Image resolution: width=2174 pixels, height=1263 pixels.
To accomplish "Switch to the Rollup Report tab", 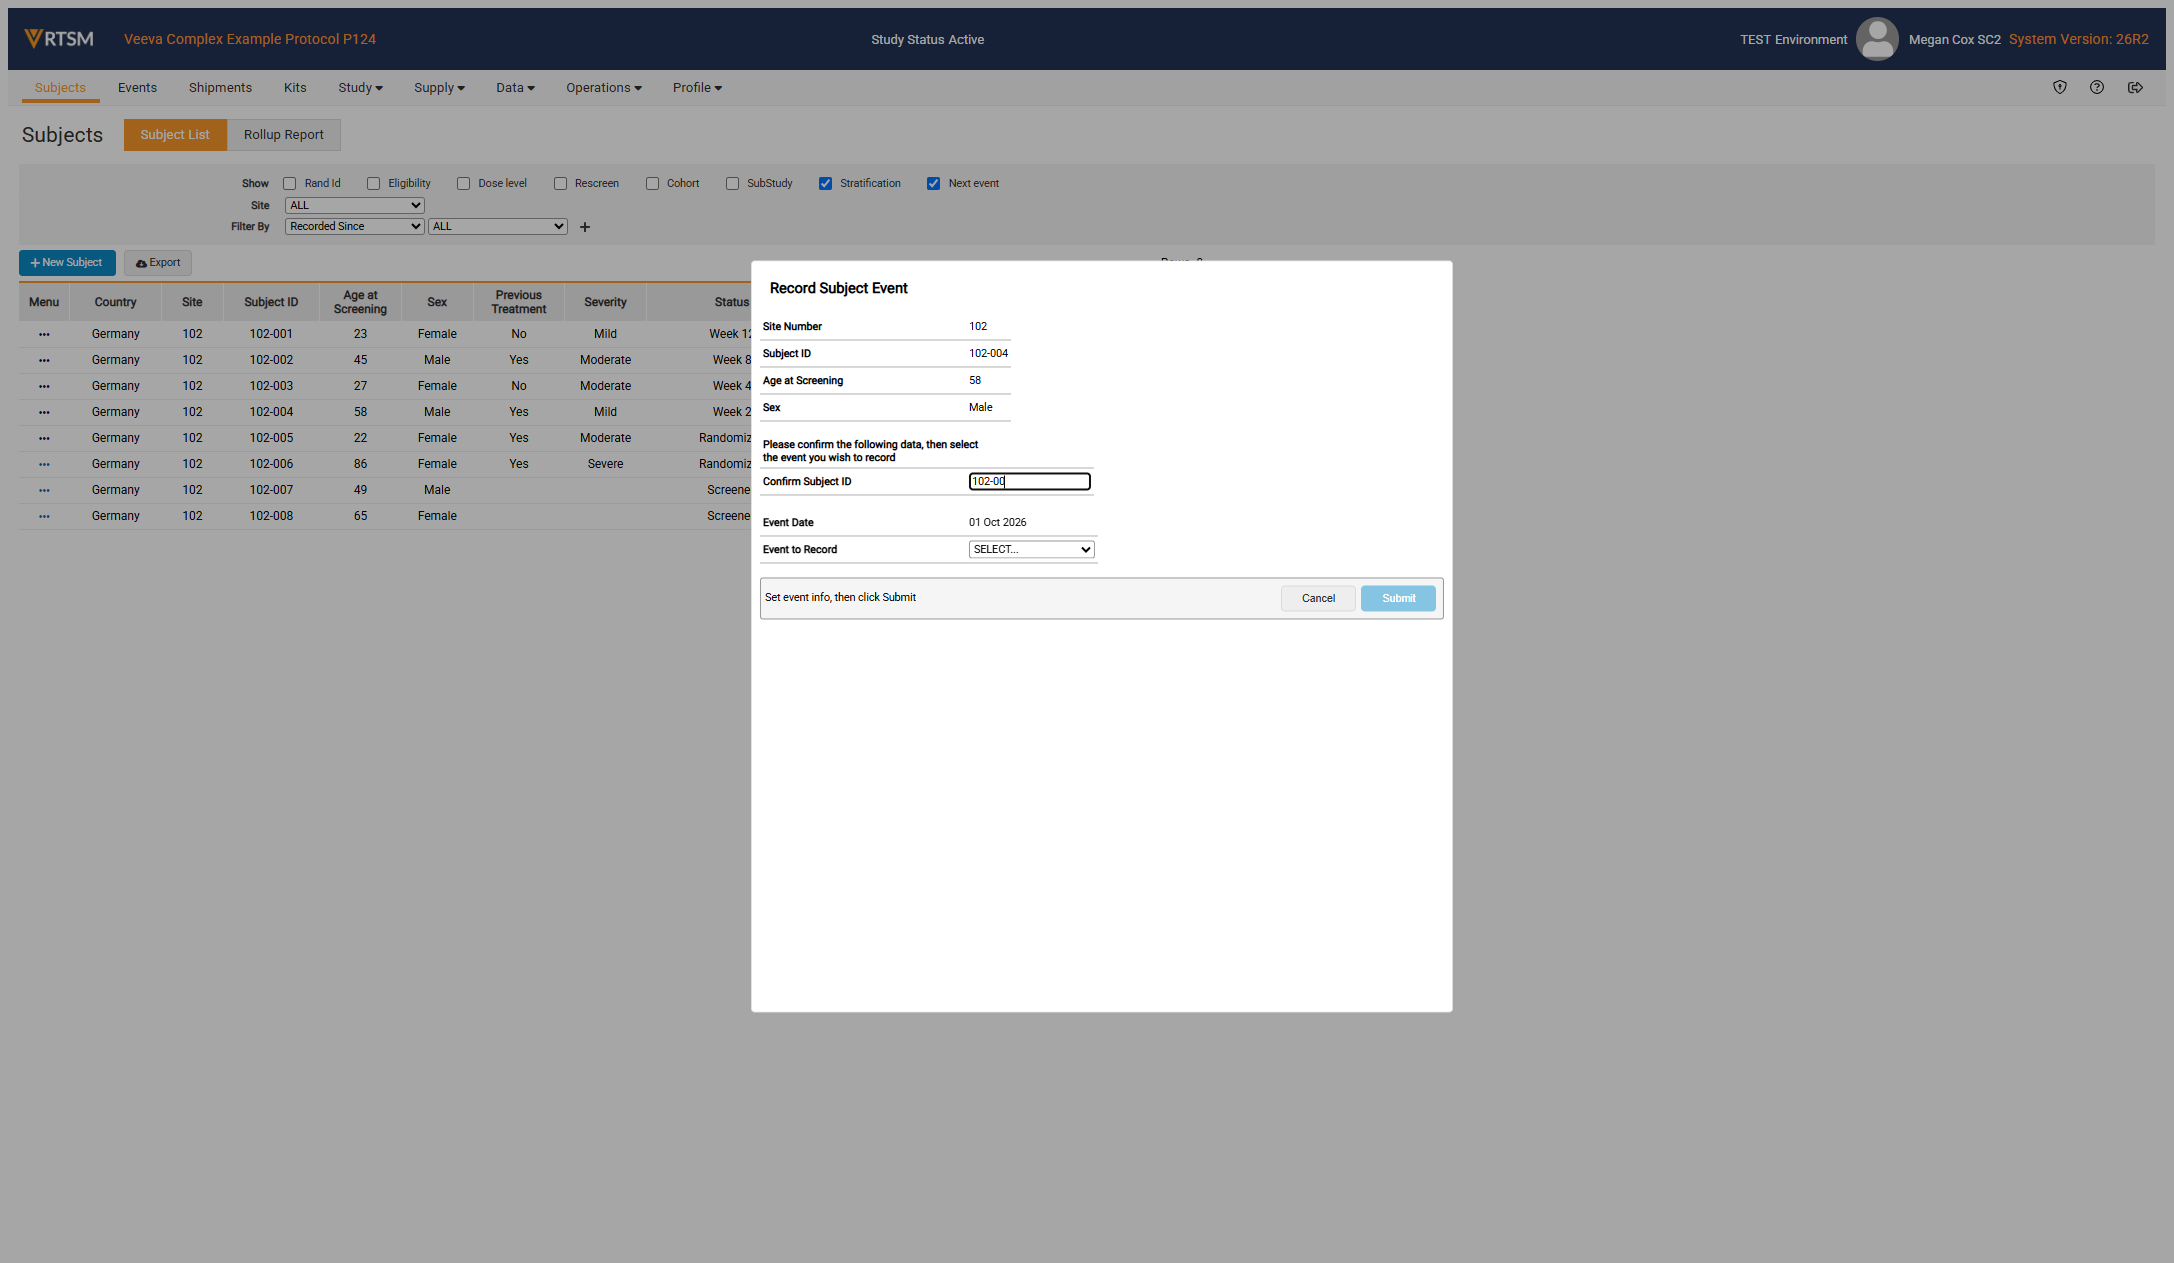I will (x=284, y=135).
